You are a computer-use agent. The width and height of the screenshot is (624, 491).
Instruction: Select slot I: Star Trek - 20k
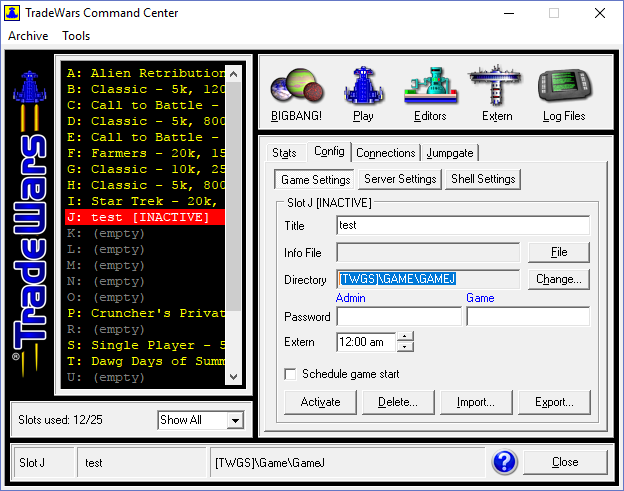click(145, 201)
